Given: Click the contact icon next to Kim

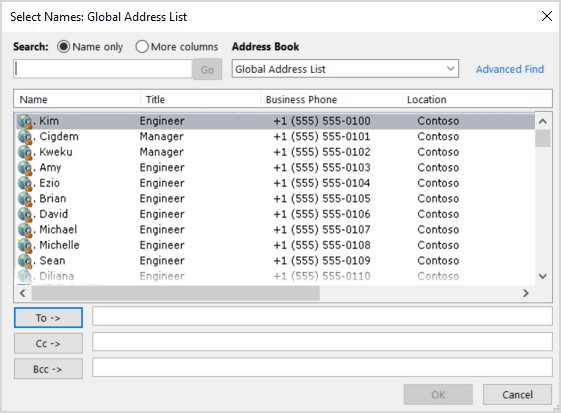Looking at the screenshot, I should [25, 121].
